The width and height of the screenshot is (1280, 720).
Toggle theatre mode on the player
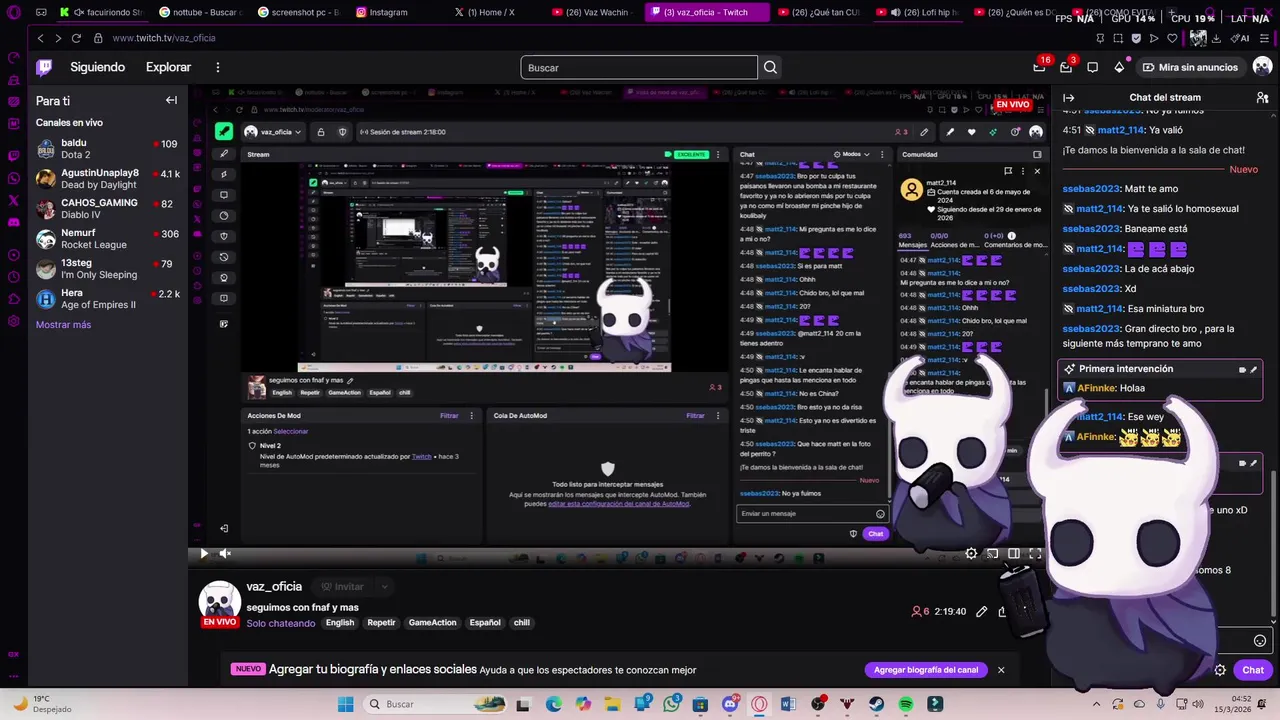(1014, 553)
